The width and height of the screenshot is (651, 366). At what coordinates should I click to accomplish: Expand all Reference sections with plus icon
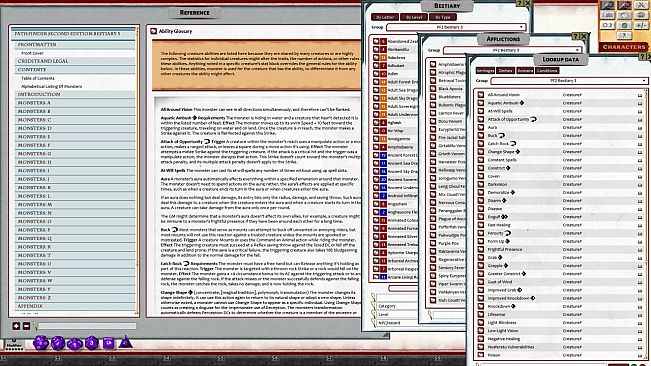click(x=16, y=326)
